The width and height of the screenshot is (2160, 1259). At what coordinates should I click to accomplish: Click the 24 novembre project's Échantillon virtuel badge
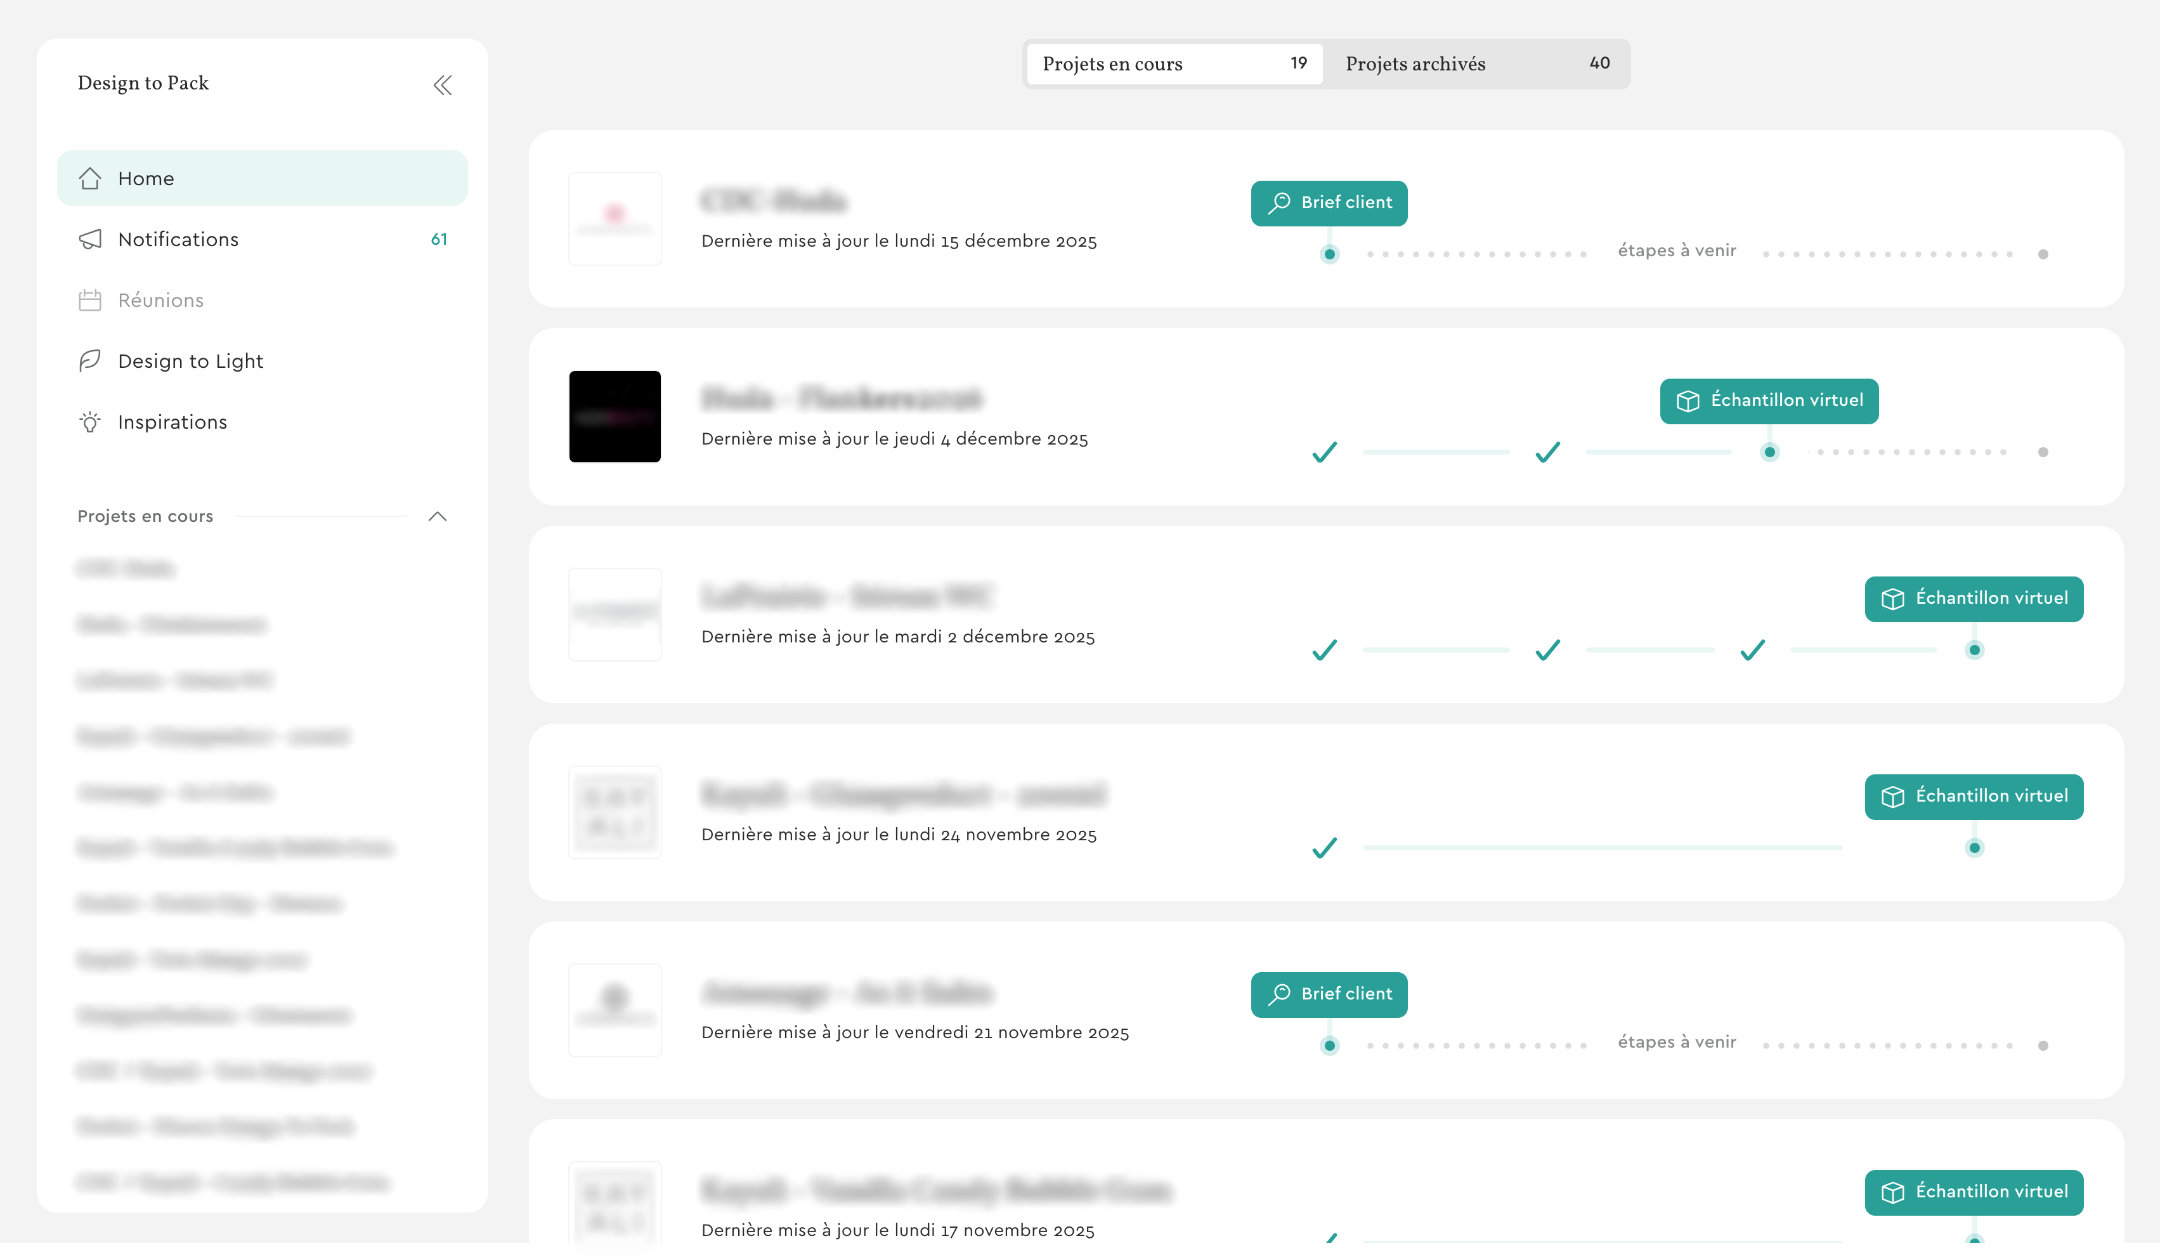1973,797
